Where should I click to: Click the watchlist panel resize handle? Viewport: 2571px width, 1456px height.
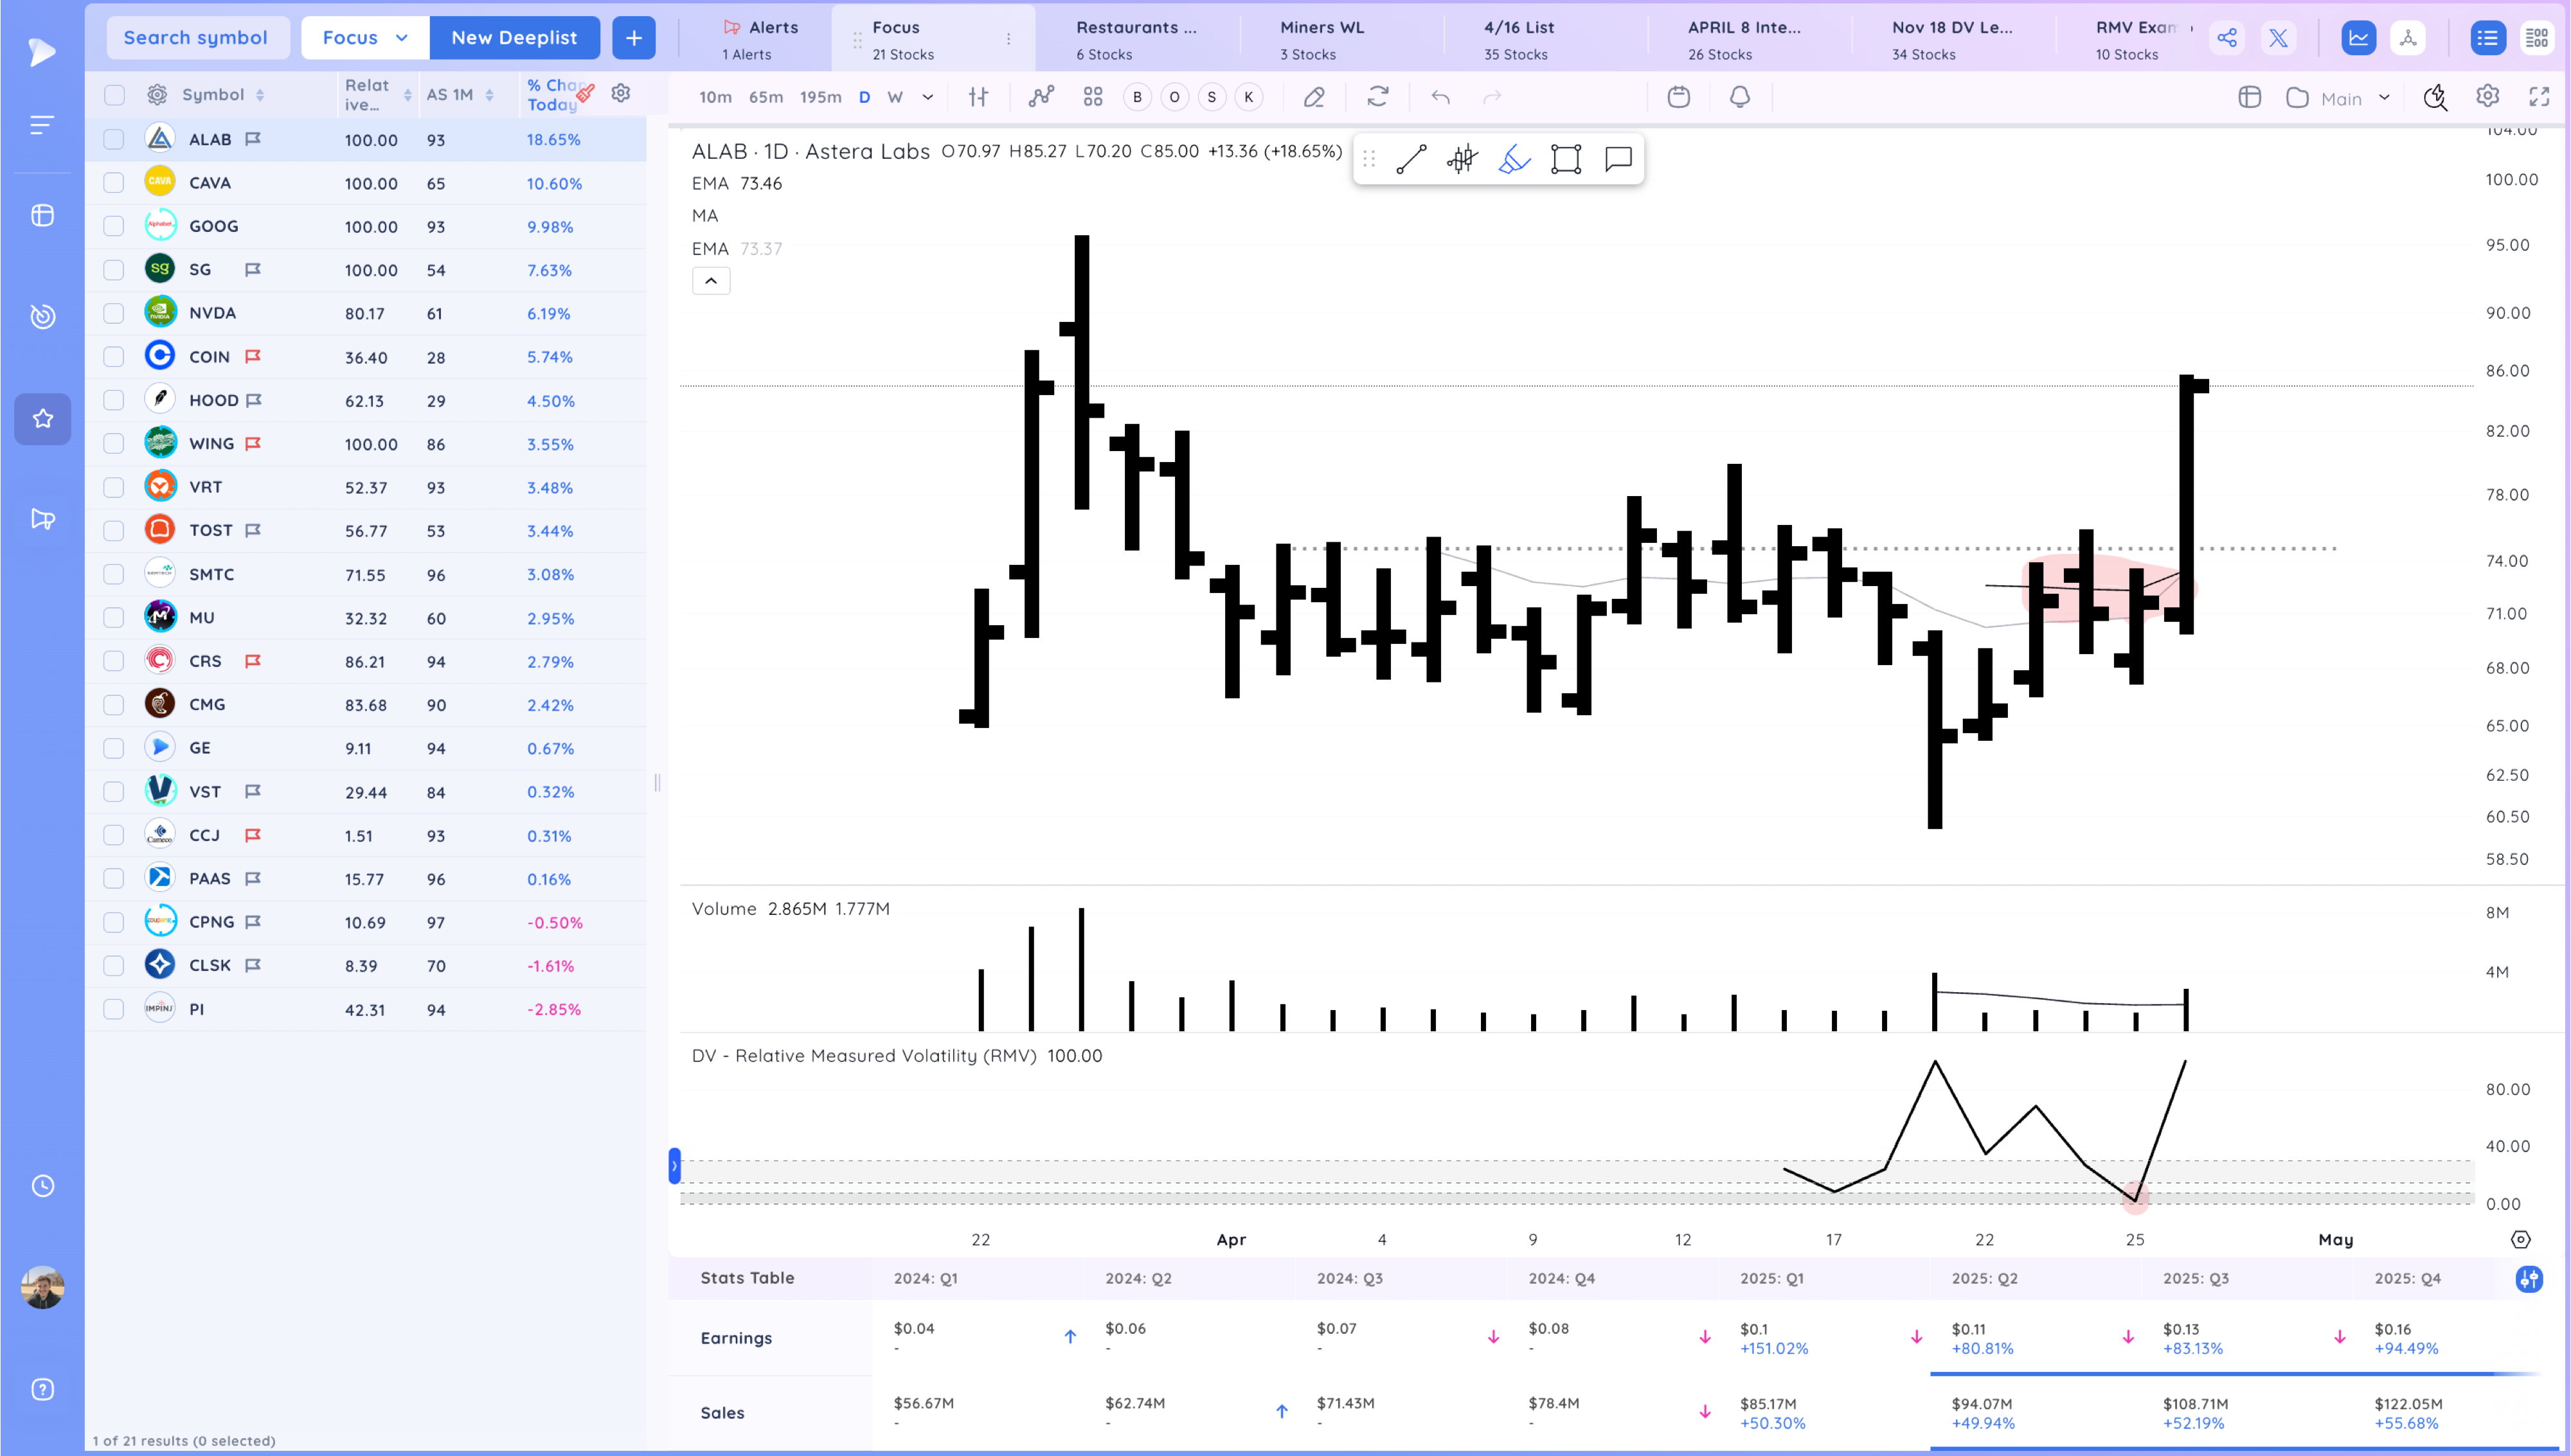pos(657,783)
